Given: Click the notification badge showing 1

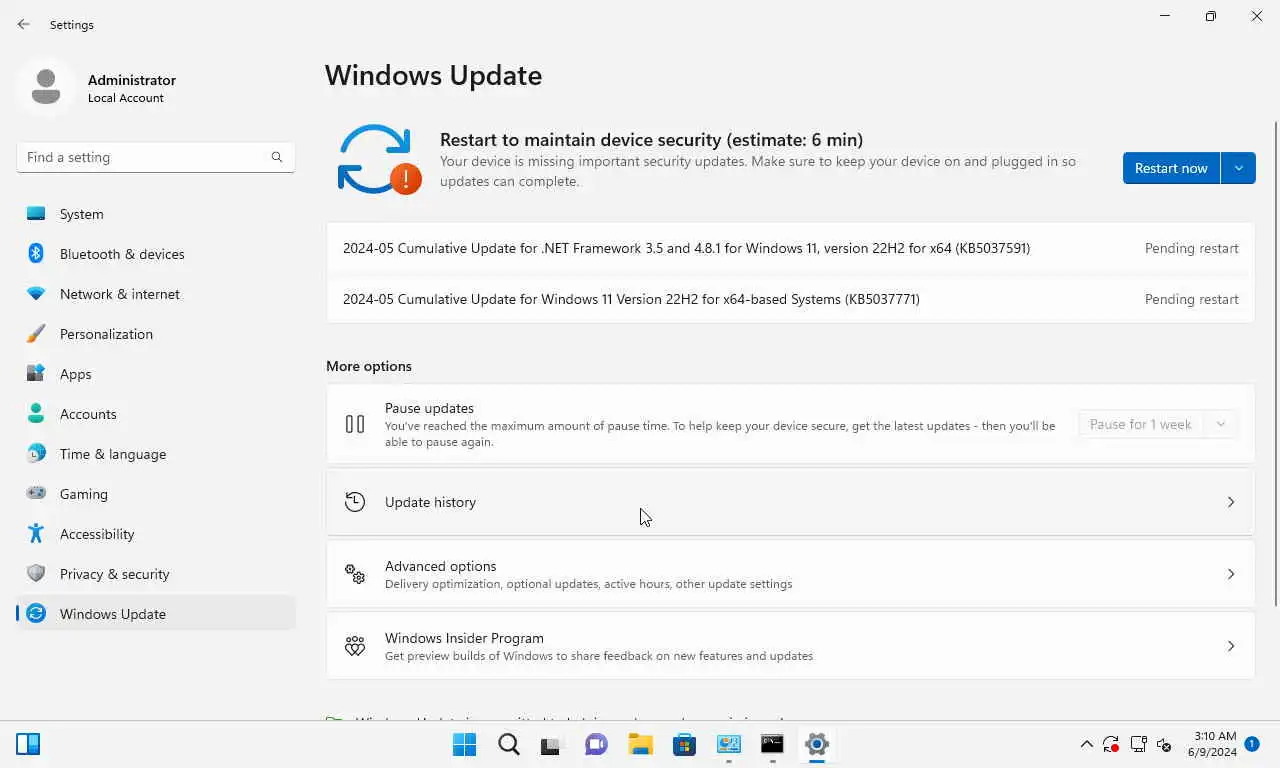Looking at the screenshot, I should pyautogui.click(x=1252, y=744).
